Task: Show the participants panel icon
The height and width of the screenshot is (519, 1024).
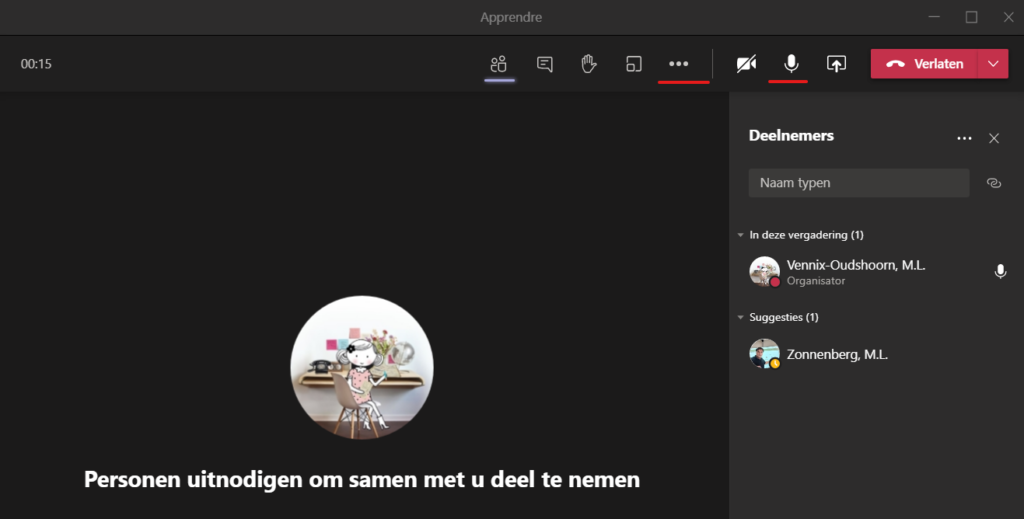Action: pos(498,64)
